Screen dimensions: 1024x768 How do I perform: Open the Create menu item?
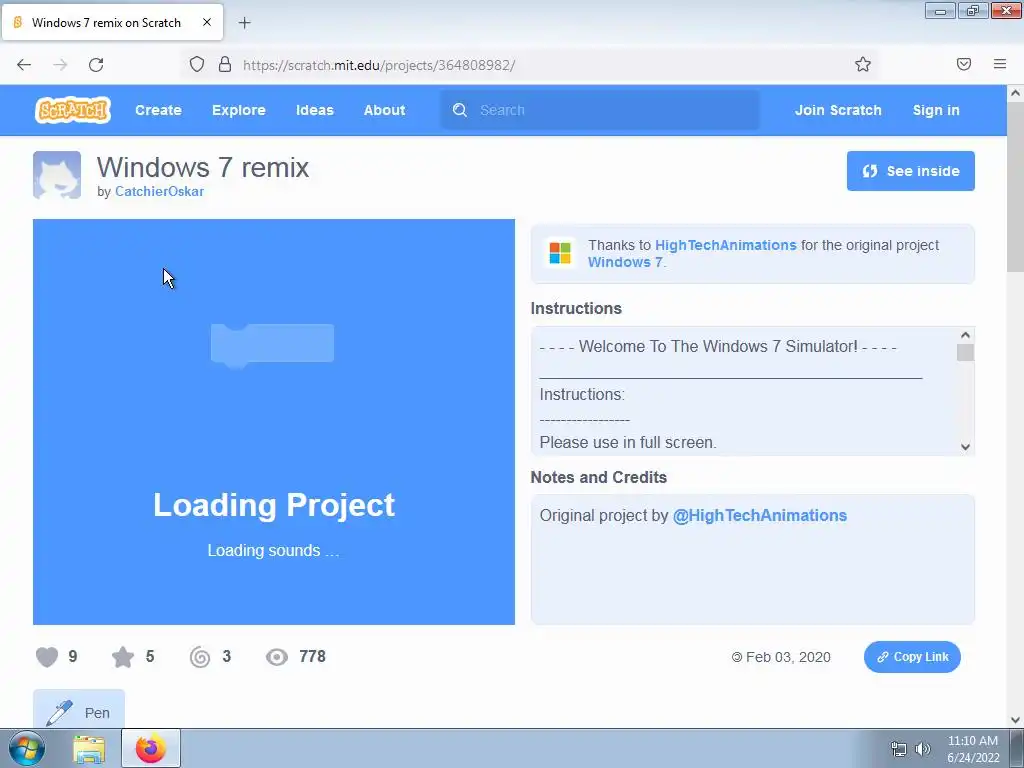[x=158, y=110]
